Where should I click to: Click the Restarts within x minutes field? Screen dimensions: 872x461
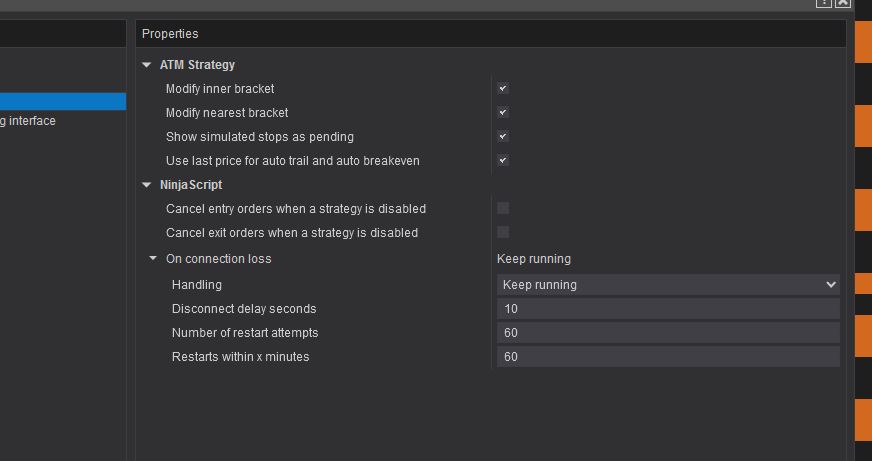(x=668, y=357)
